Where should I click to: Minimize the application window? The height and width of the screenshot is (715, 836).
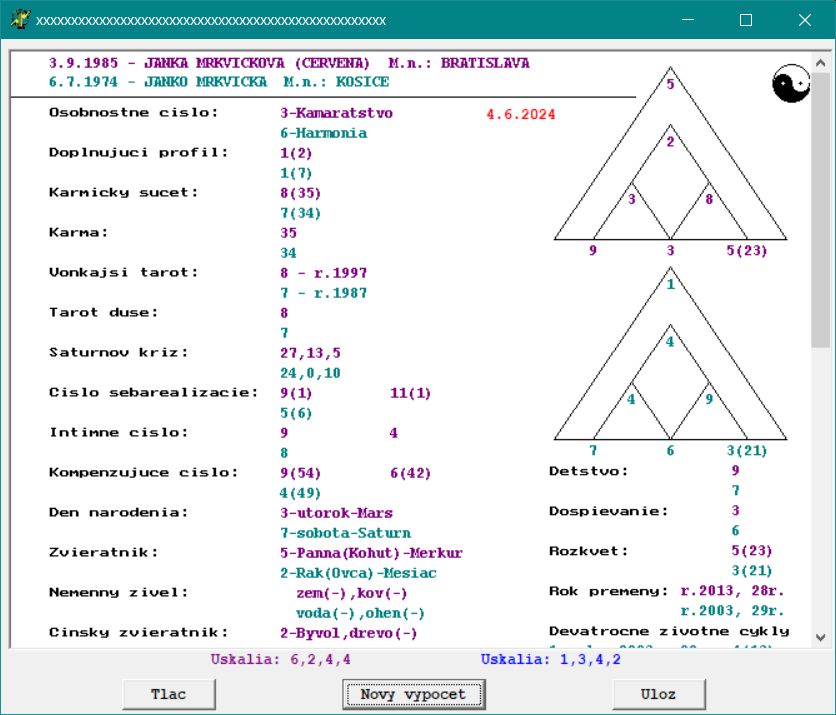click(688, 20)
